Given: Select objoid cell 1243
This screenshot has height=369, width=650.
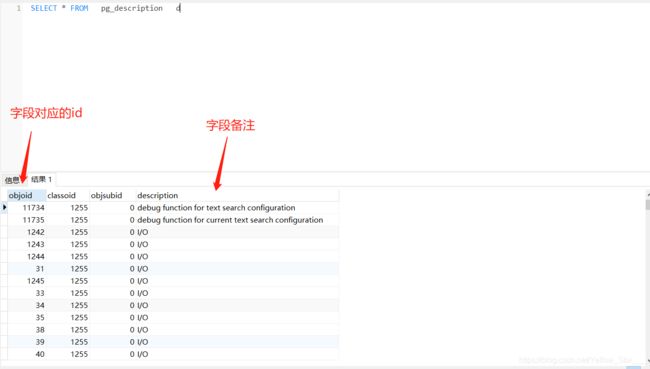Looking at the screenshot, I should [26, 244].
